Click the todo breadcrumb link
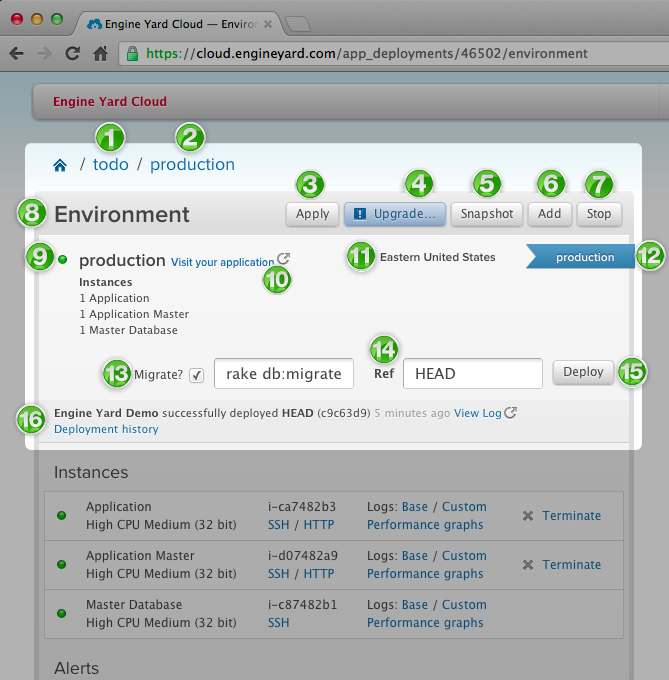 (111, 165)
